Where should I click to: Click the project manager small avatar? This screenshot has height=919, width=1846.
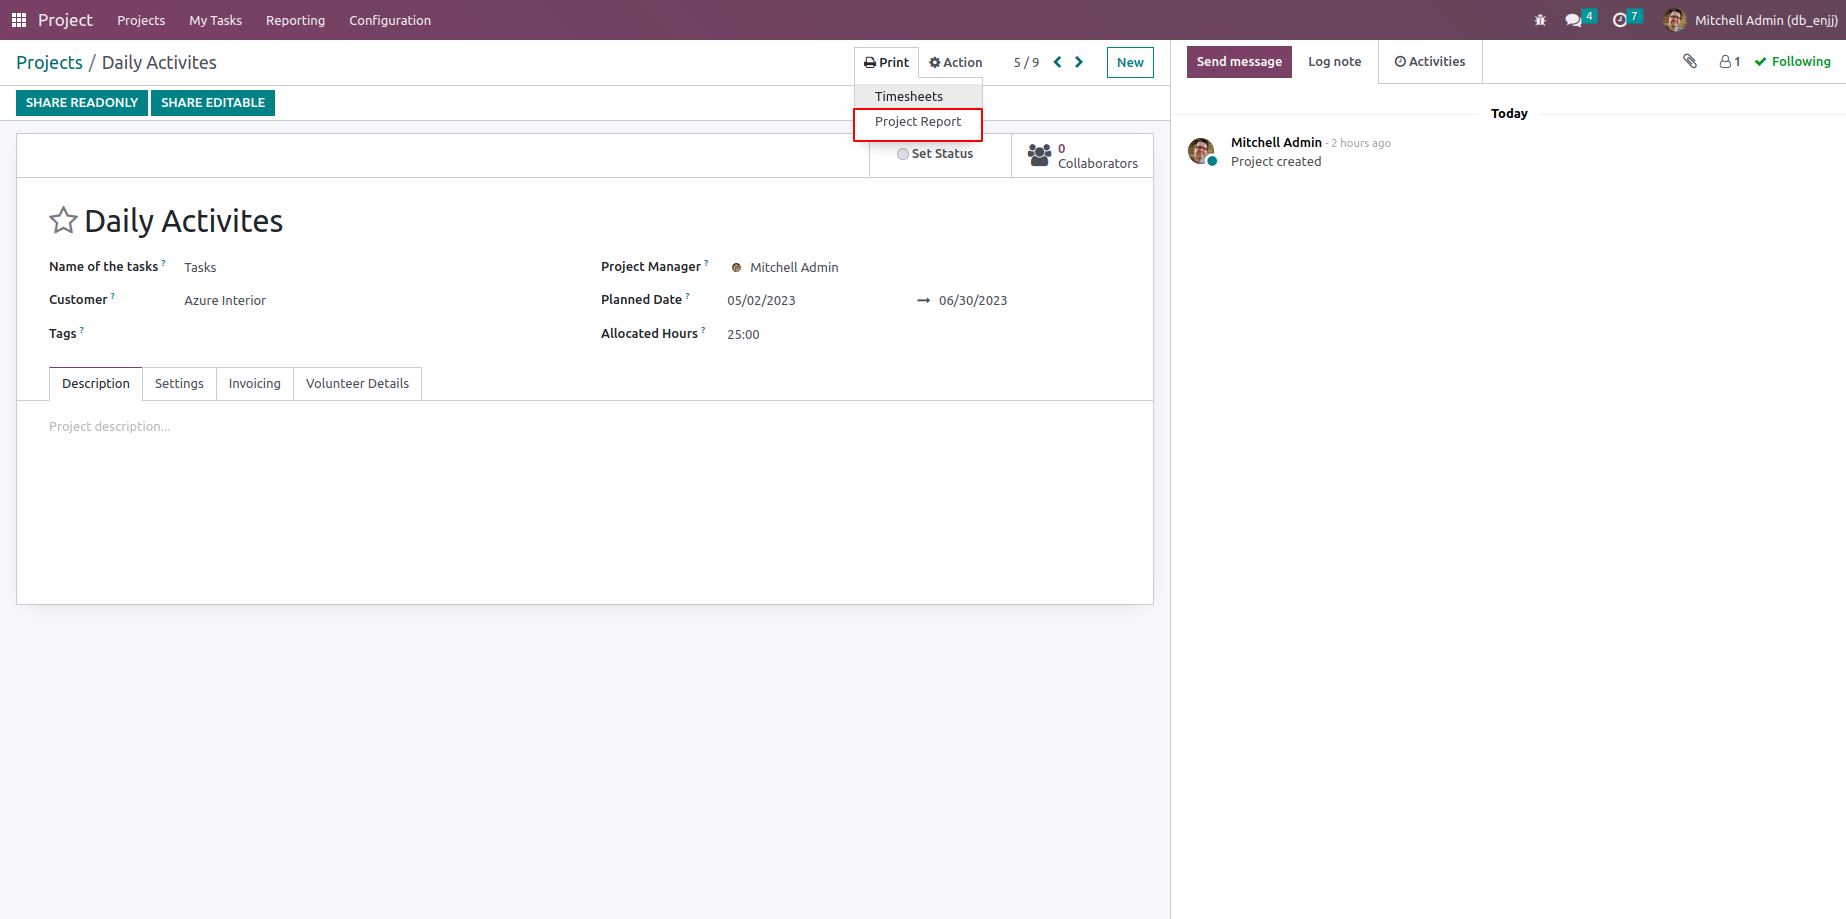tap(737, 267)
